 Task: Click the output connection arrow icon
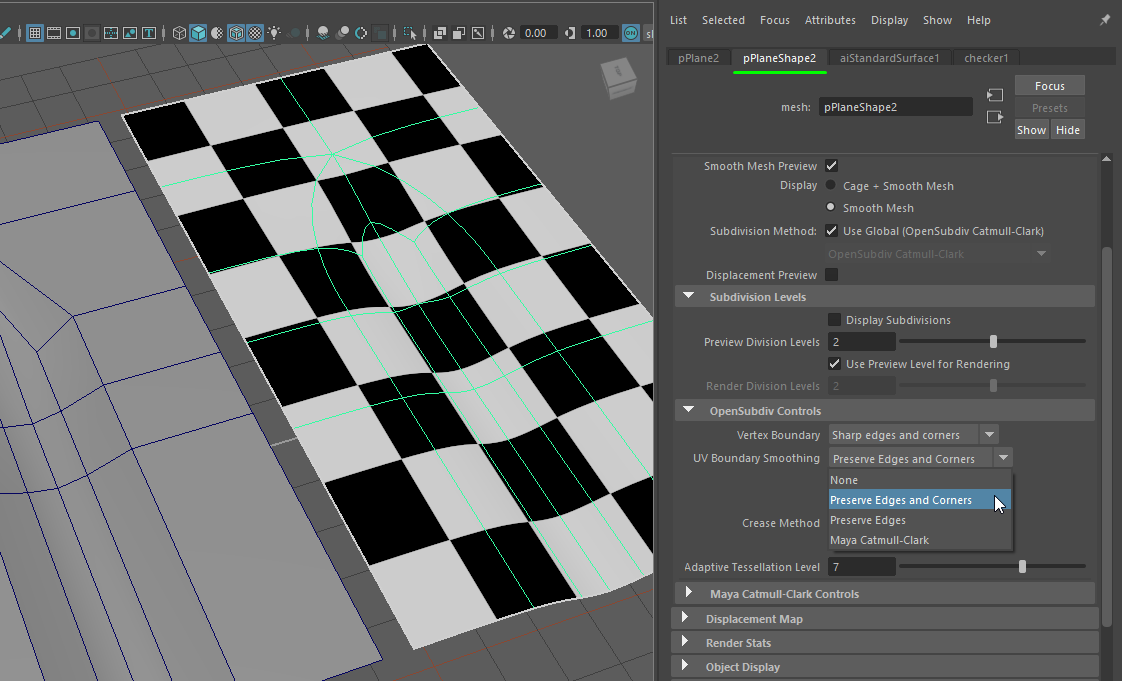(994, 117)
